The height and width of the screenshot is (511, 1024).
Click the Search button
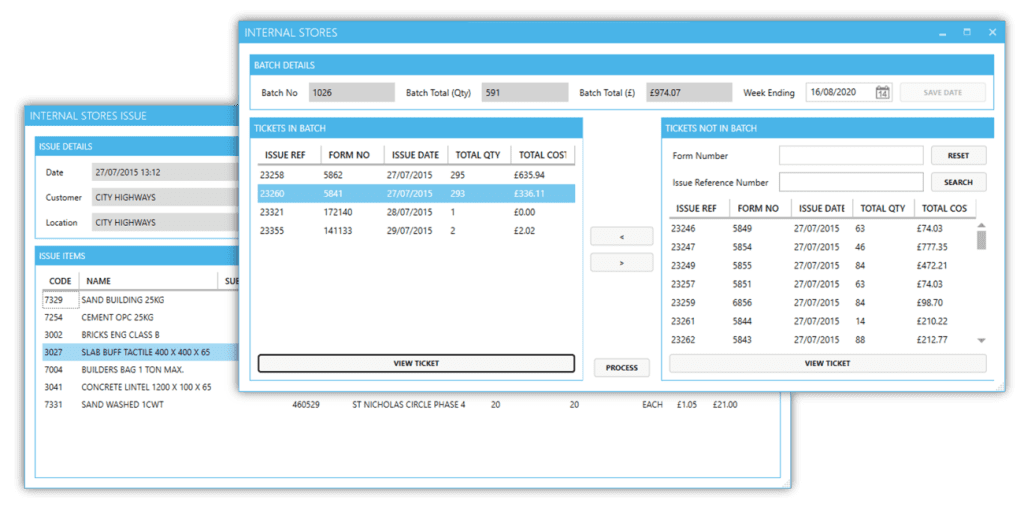coord(958,182)
